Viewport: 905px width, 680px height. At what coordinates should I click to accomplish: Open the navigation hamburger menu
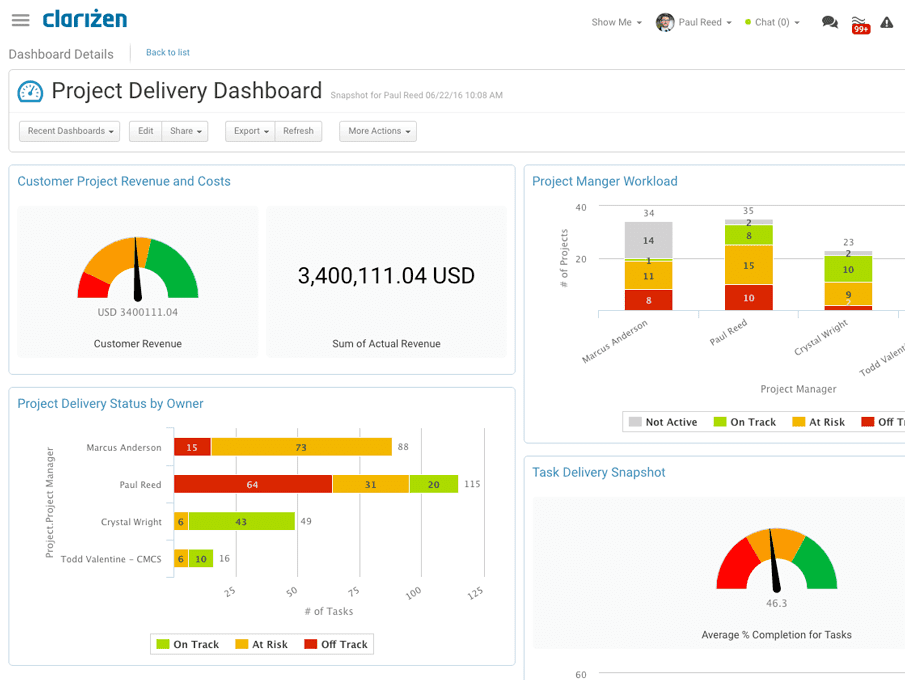coord(20,20)
